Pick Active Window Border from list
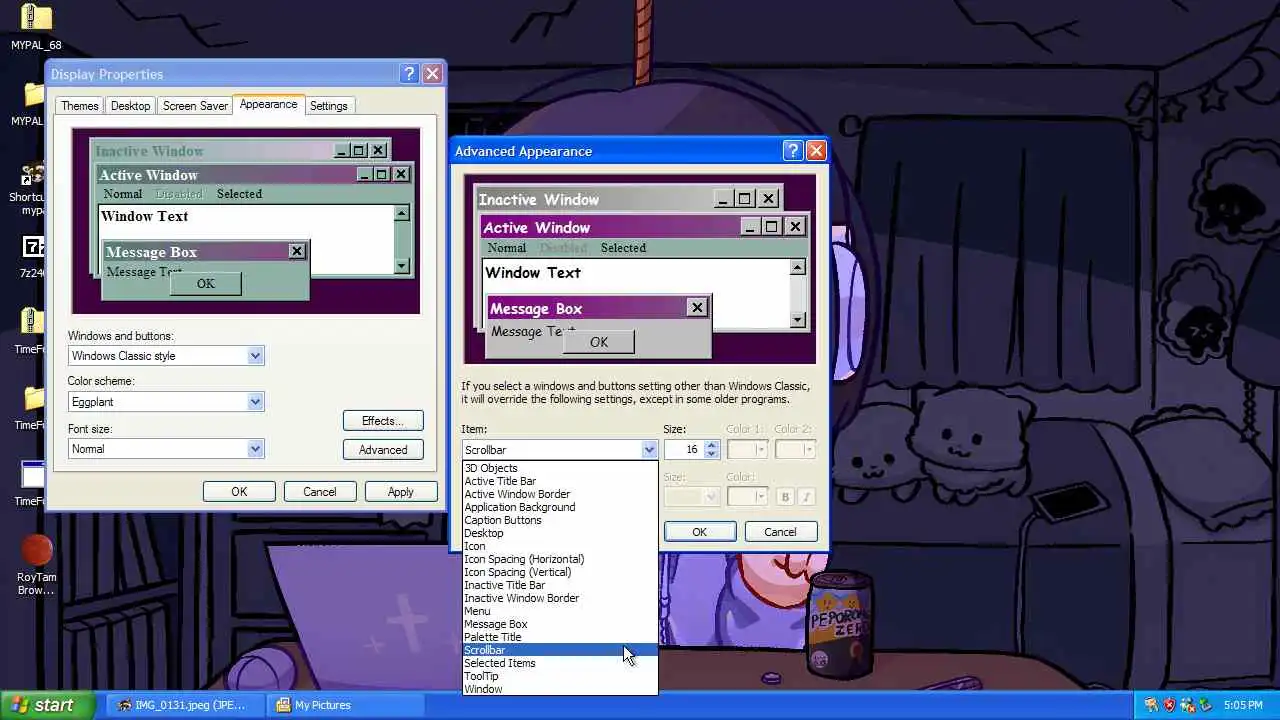This screenshot has height=720, width=1280. 560,494
